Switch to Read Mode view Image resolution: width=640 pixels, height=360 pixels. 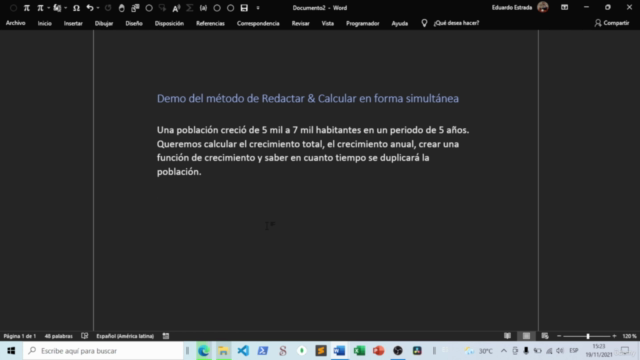click(x=507, y=336)
